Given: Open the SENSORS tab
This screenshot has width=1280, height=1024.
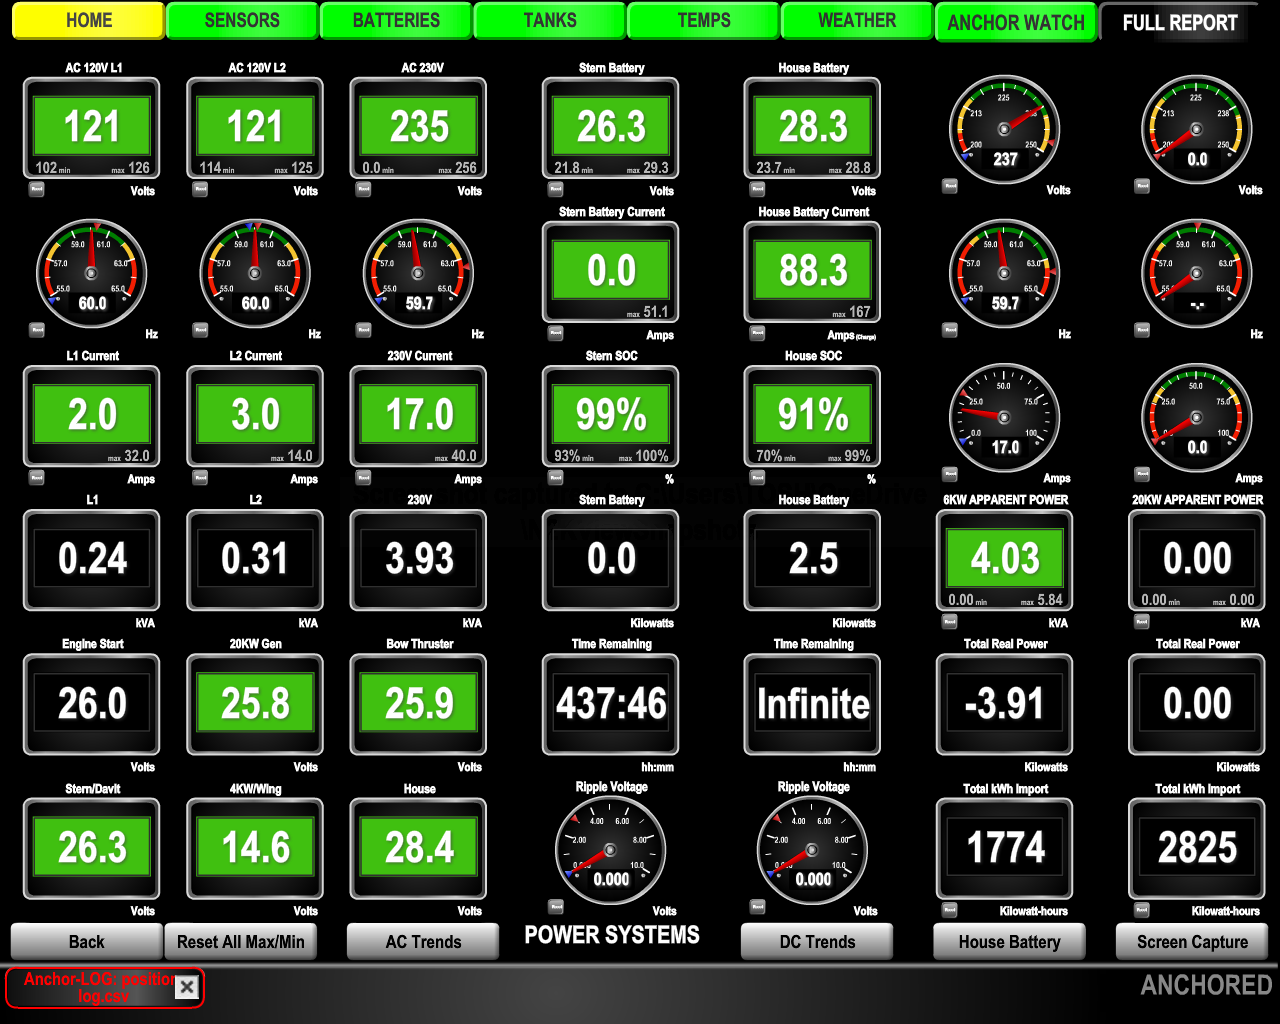Looking at the screenshot, I should click(242, 20).
